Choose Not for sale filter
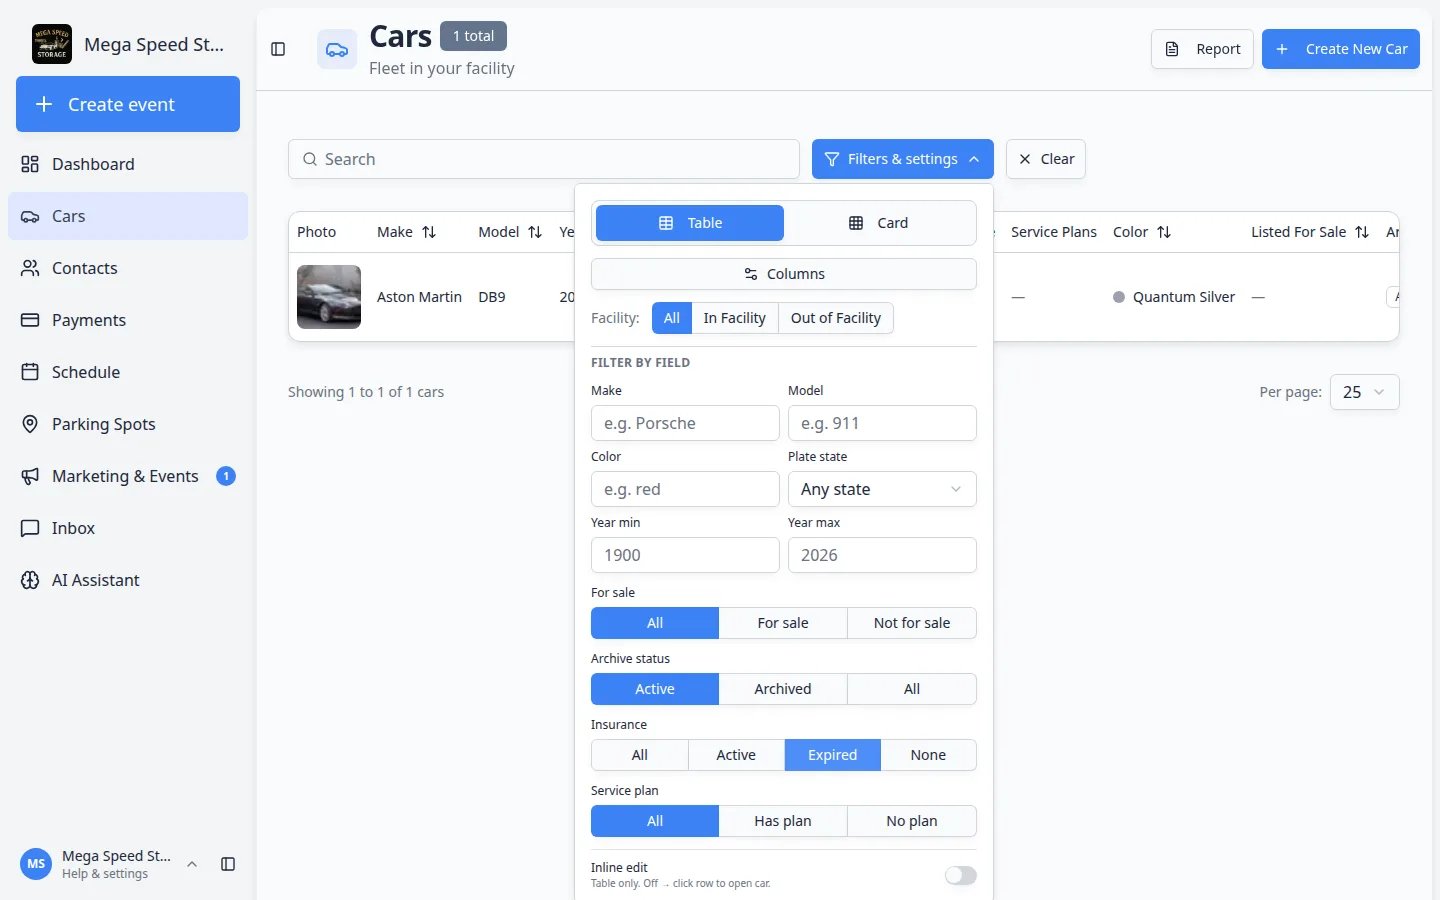This screenshot has height=900, width=1440. click(x=912, y=623)
